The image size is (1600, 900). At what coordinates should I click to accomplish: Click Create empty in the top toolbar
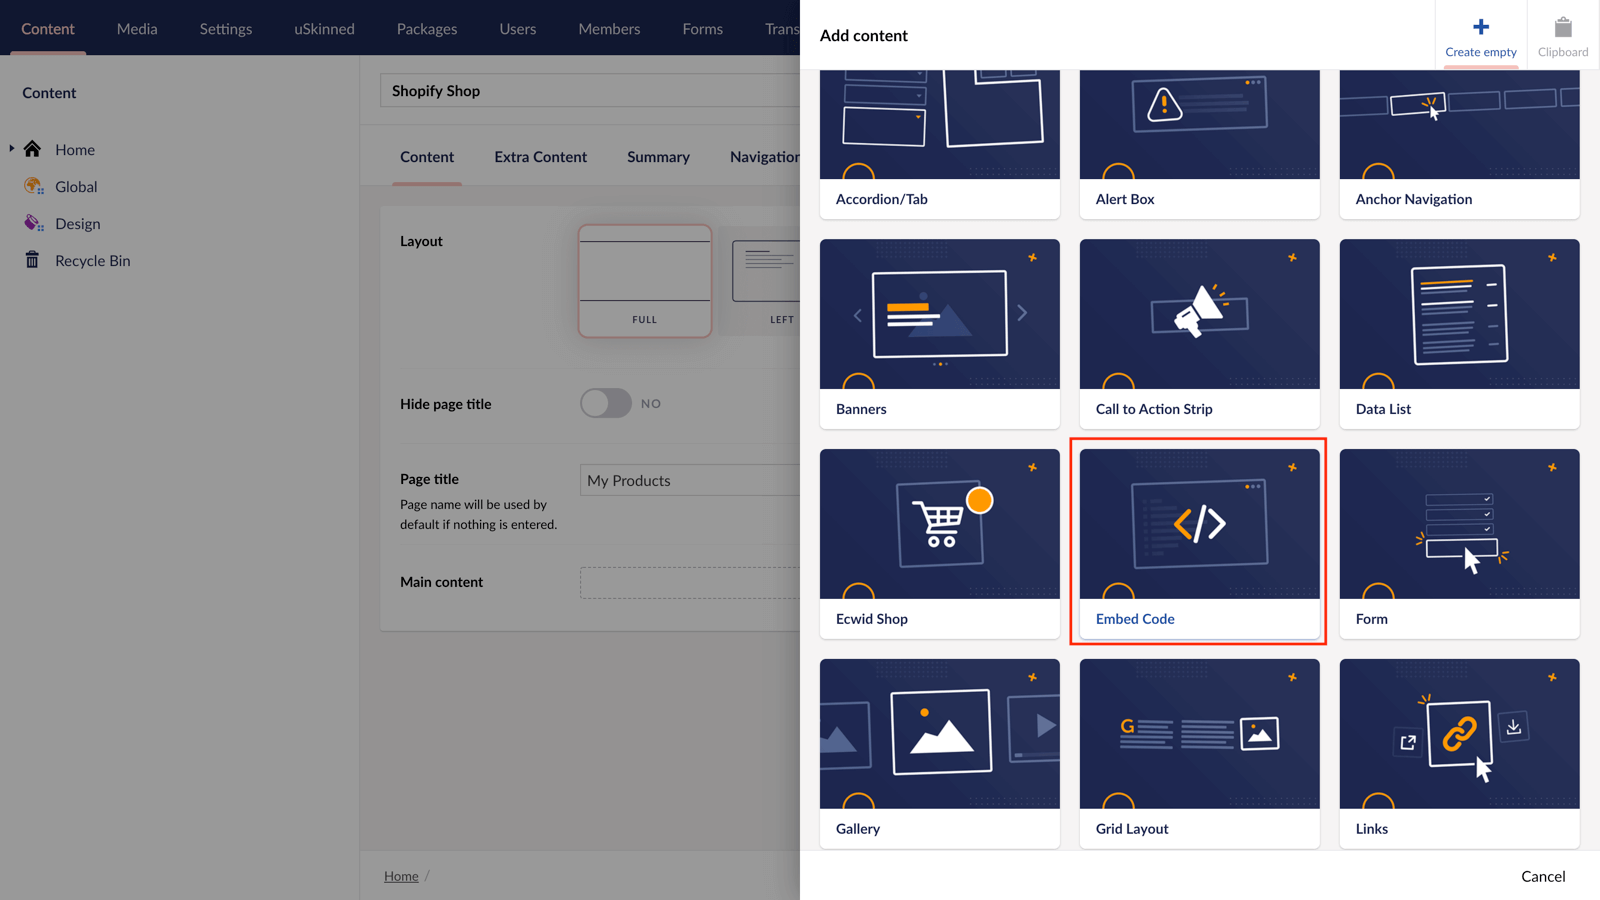pos(1480,35)
